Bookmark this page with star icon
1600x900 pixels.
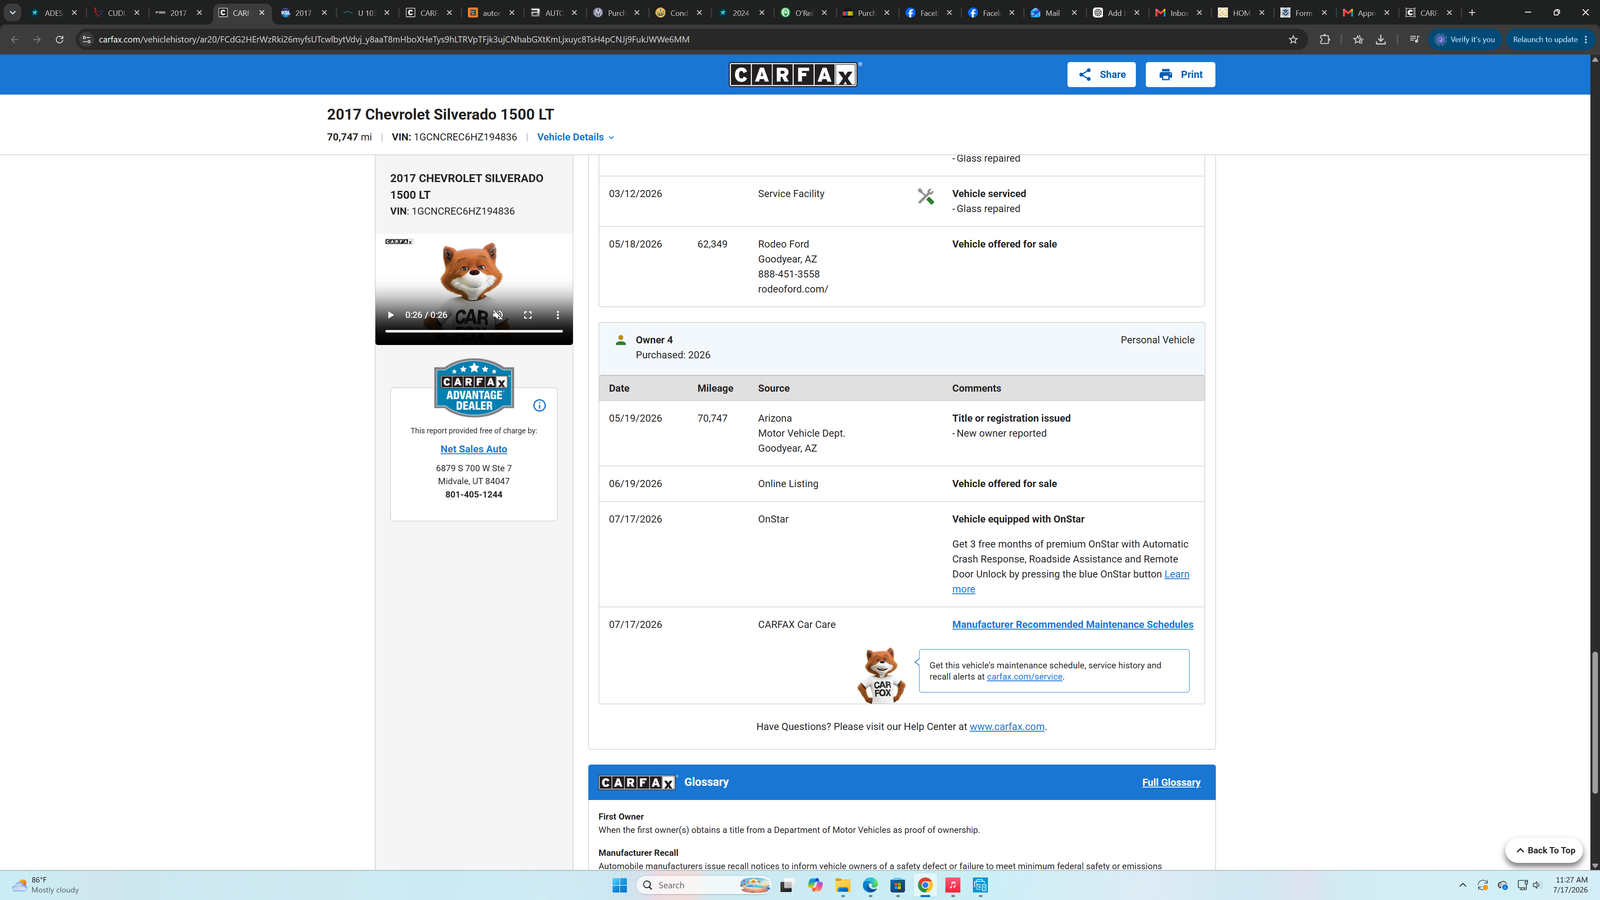click(x=1293, y=40)
